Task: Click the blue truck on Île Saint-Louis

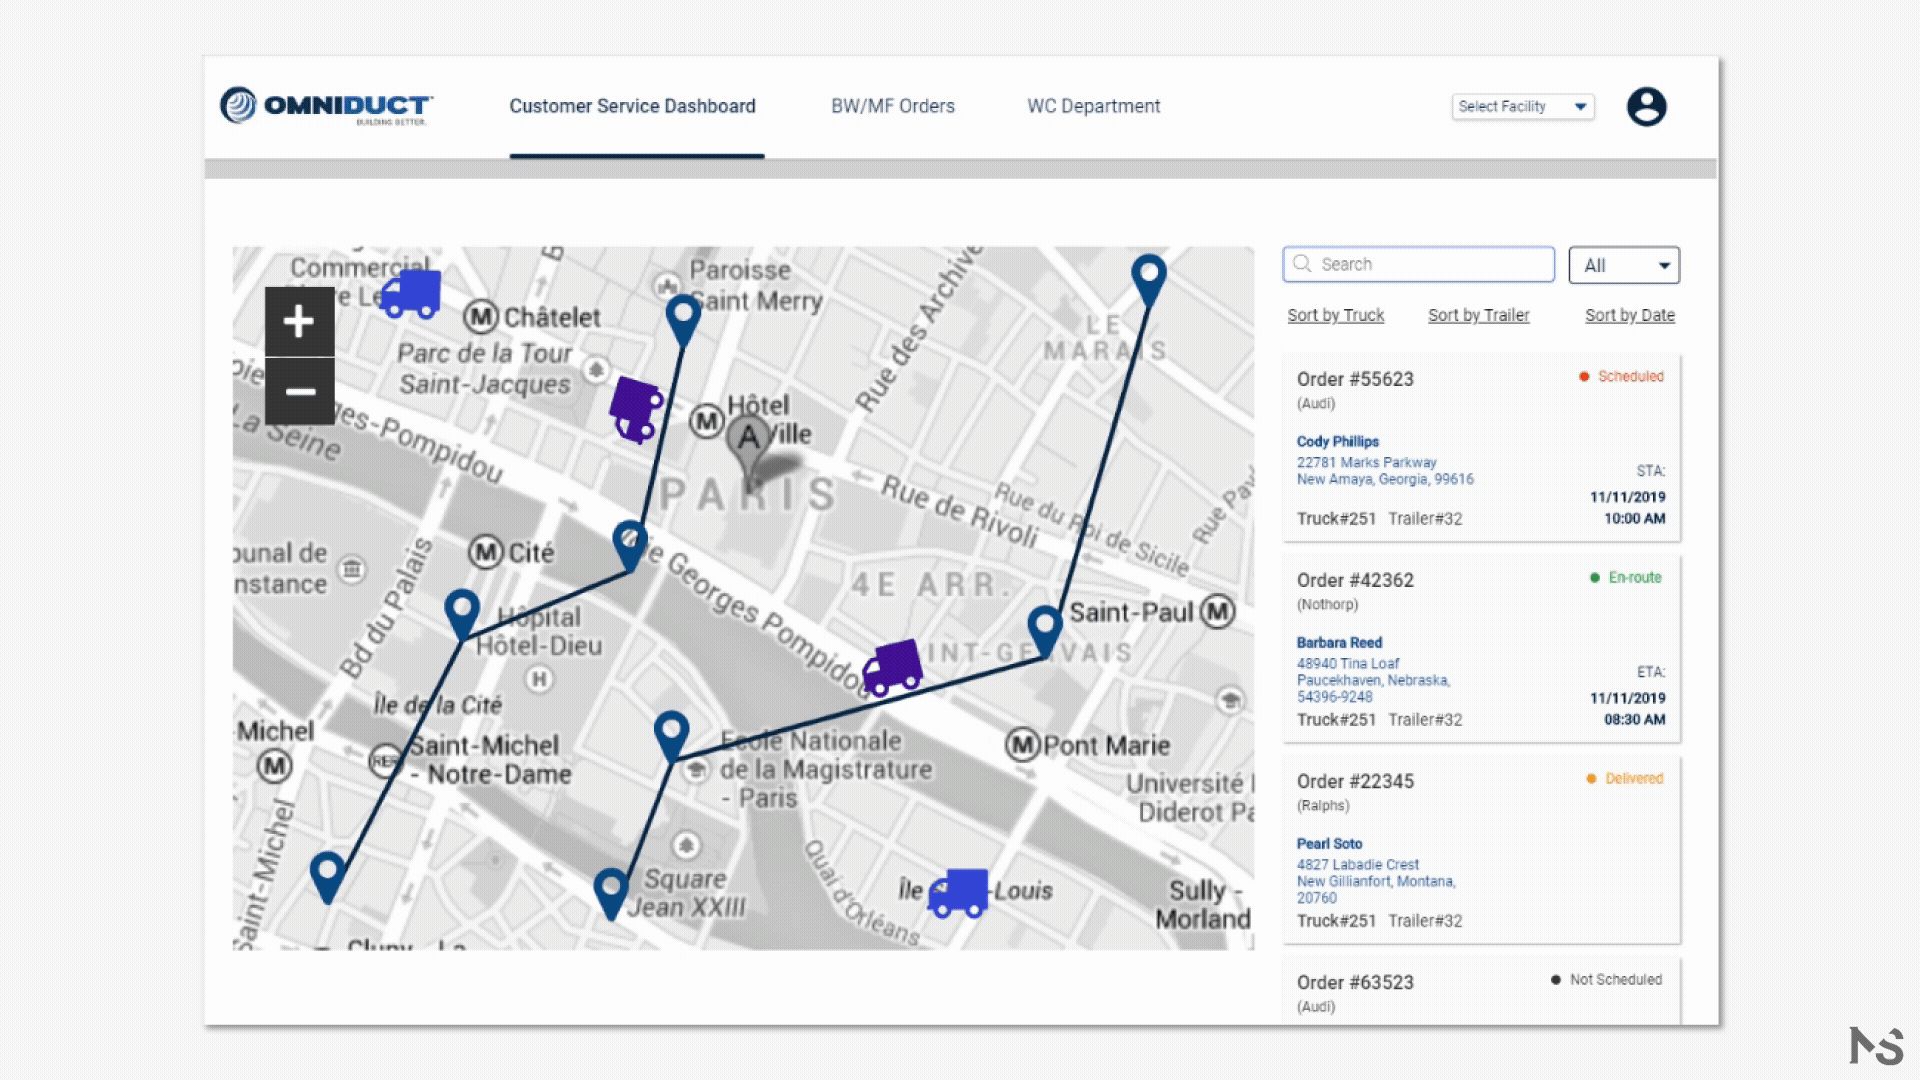Action: [x=957, y=893]
